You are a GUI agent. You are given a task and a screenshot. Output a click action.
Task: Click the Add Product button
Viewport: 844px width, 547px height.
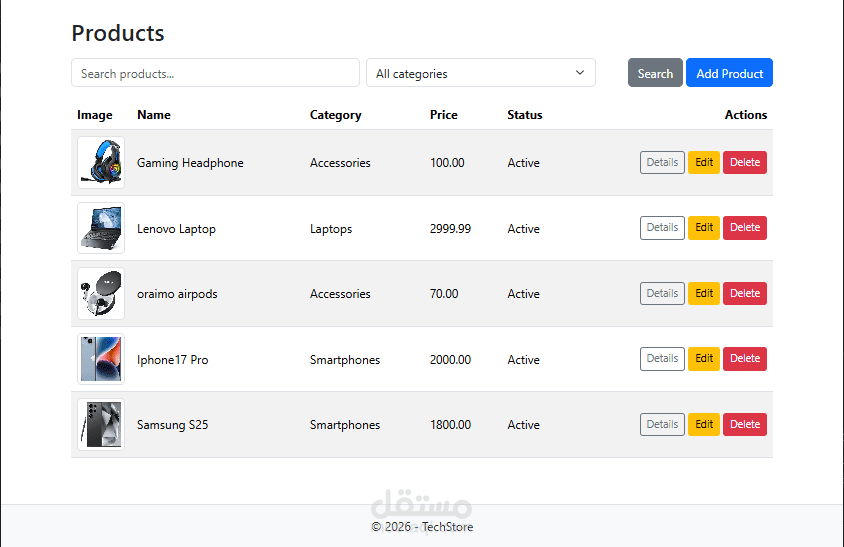click(x=729, y=73)
